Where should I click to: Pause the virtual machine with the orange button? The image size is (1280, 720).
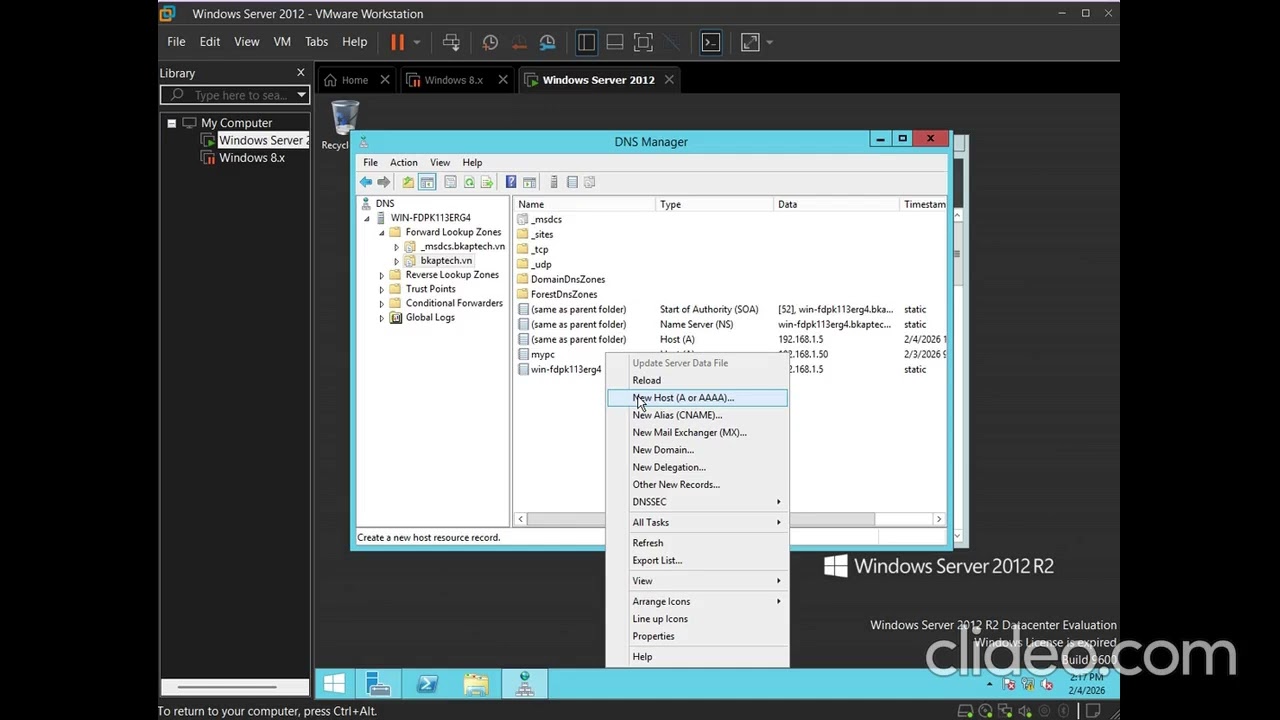point(397,42)
